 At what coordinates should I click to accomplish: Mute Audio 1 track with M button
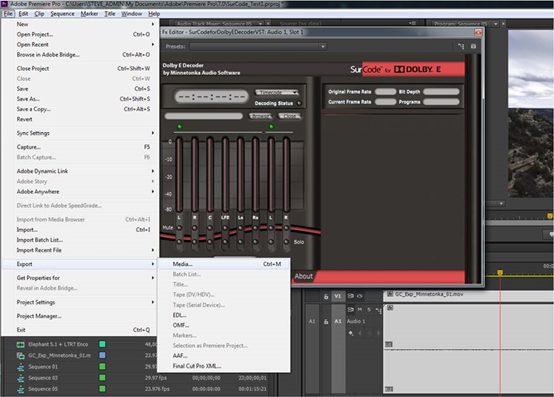pyautogui.click(x=360, y=310)
